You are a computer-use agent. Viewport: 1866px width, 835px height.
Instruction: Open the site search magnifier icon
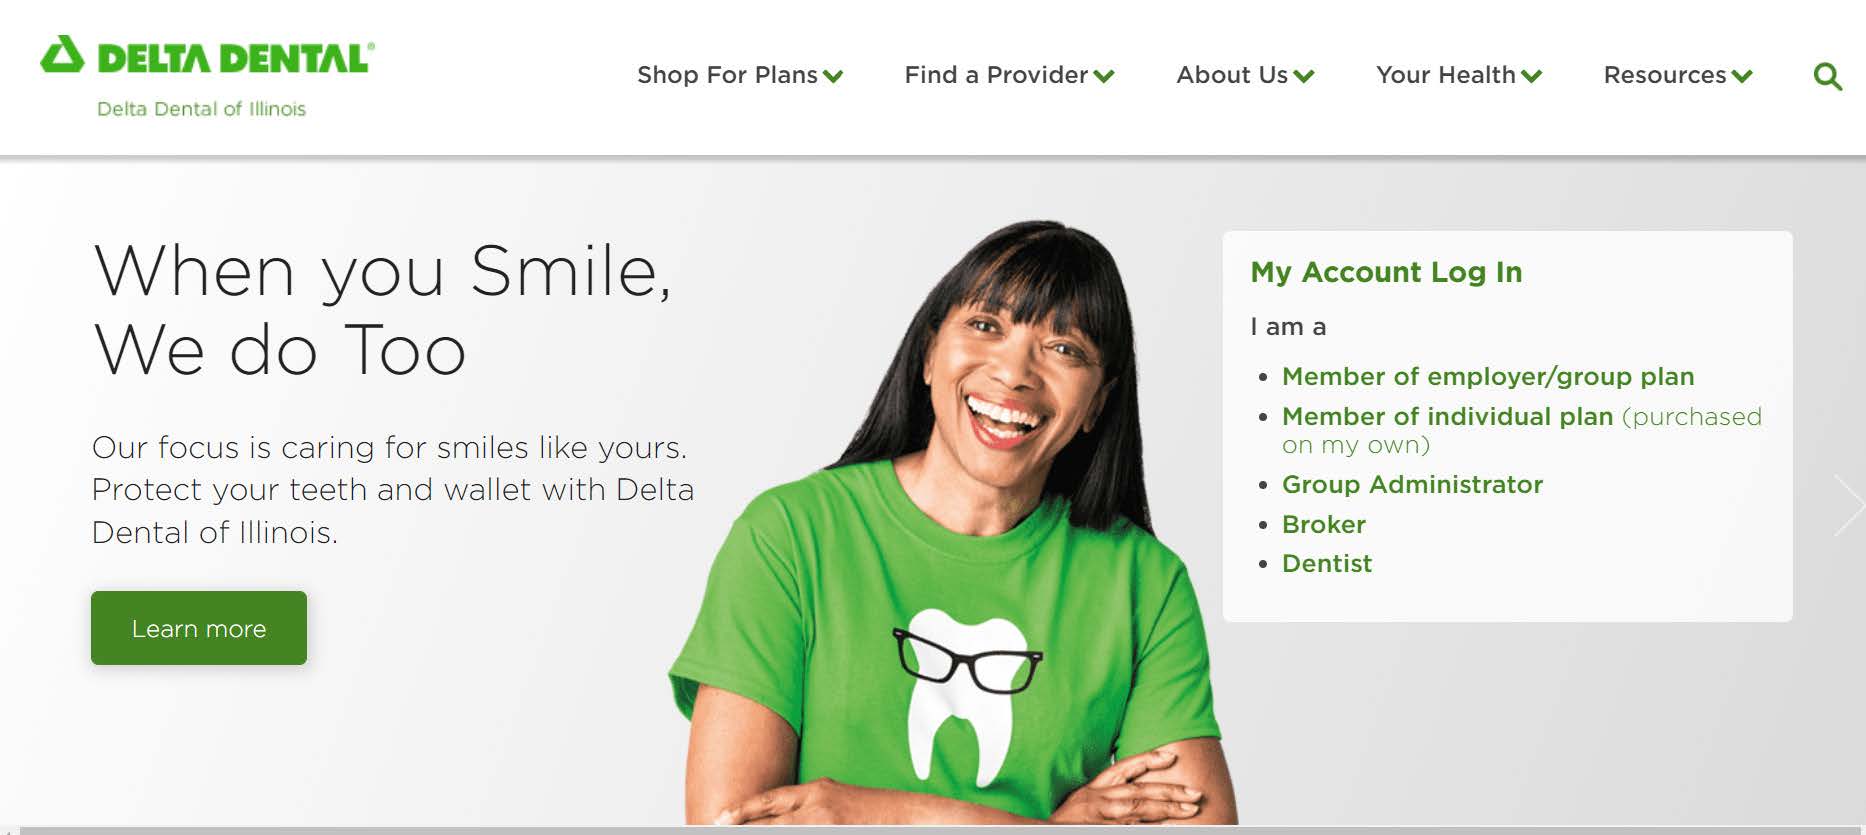tap(1828, 76)
